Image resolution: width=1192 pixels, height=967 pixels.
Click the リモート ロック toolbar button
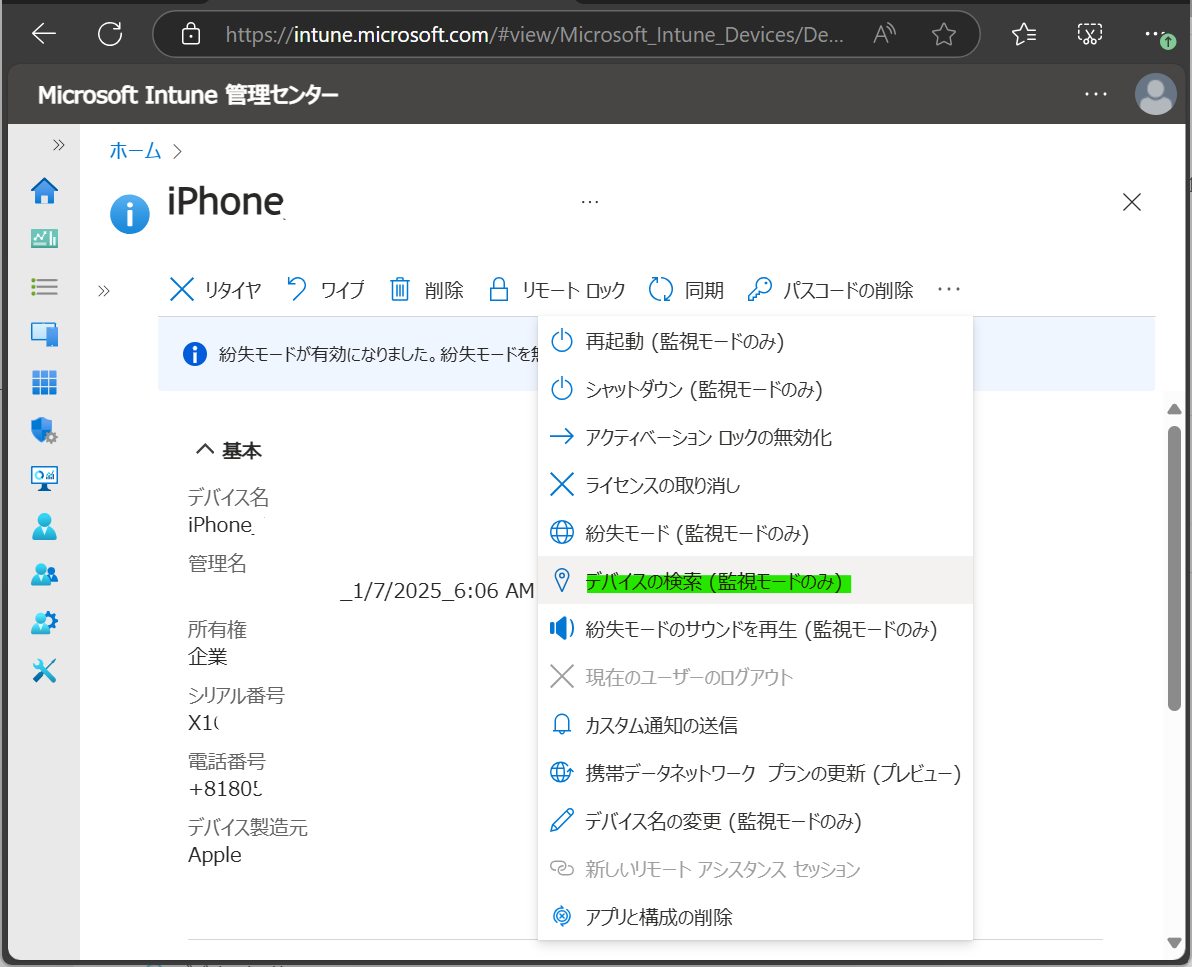[556, 290]
